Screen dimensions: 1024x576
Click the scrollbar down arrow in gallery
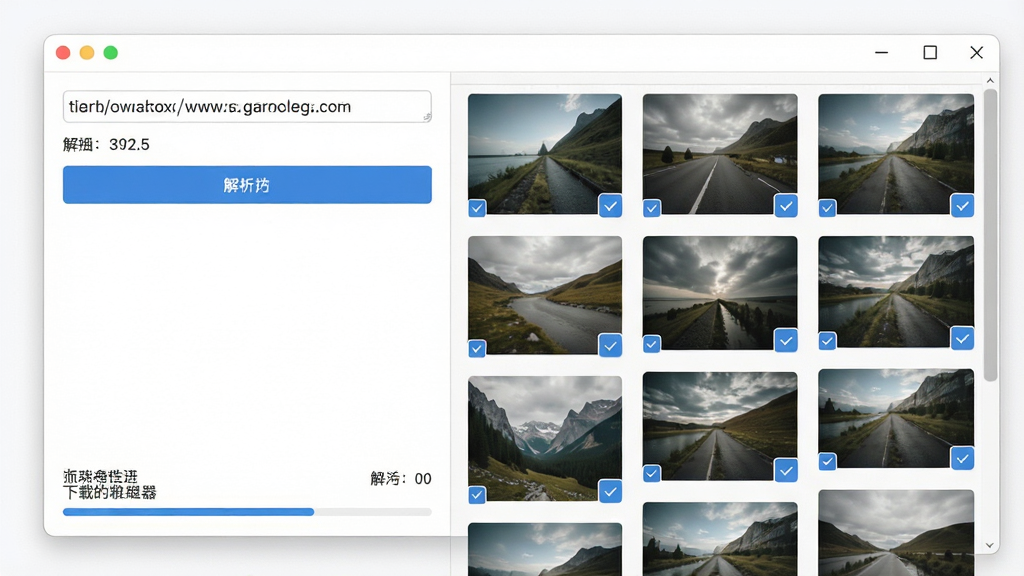990,545
